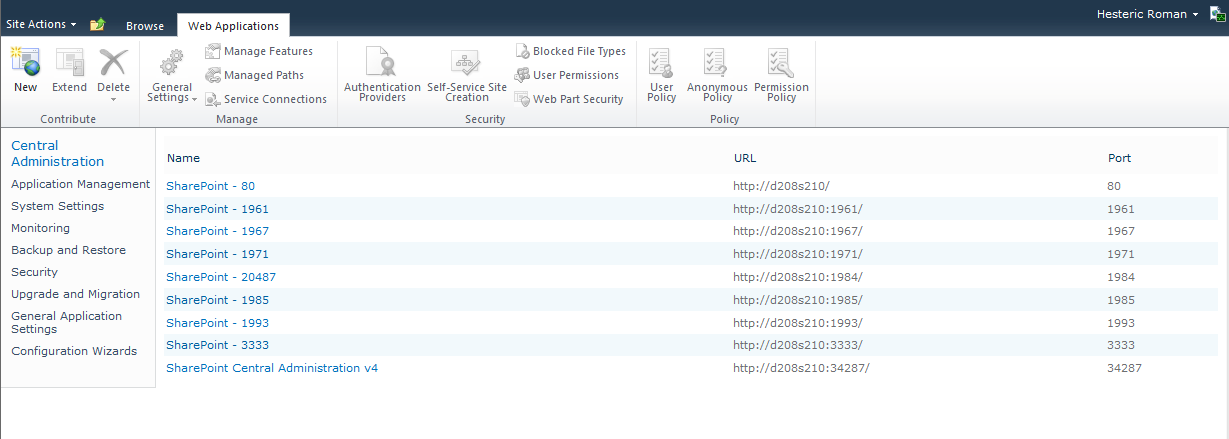The height and width of the screenshot is (439, 1229).
Task: Open the Anonymous Policy icon
Action: [716, 63]
